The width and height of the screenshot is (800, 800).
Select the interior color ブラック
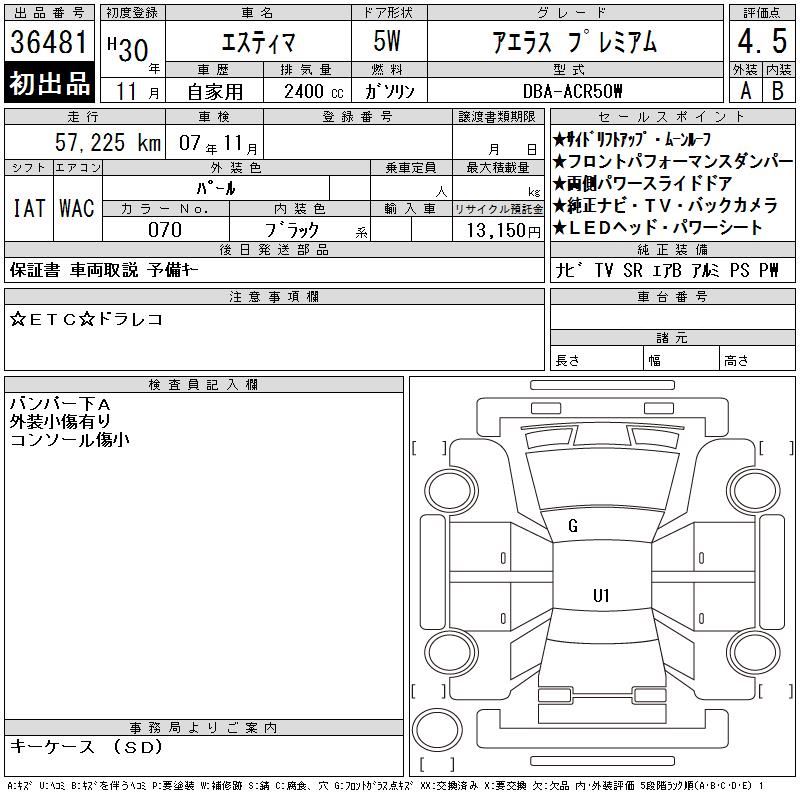pos(292,230)
